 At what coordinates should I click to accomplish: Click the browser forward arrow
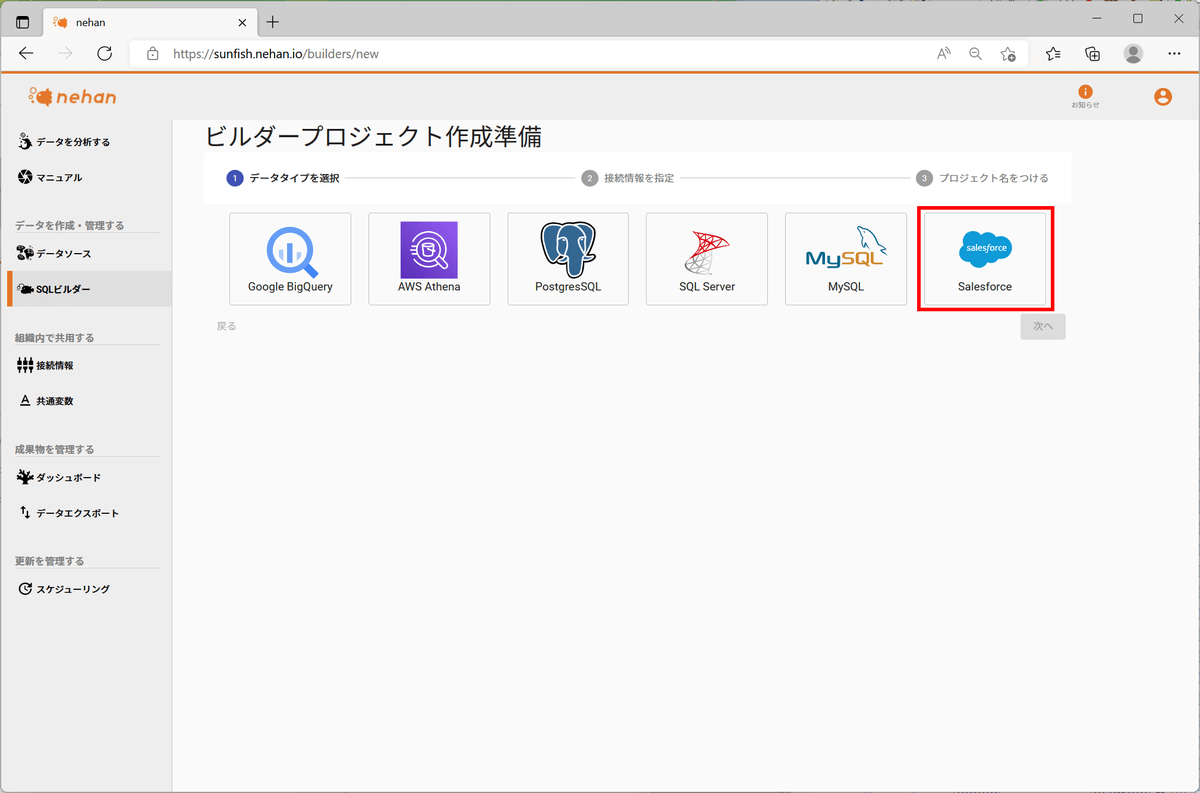(x=66, y=54)
